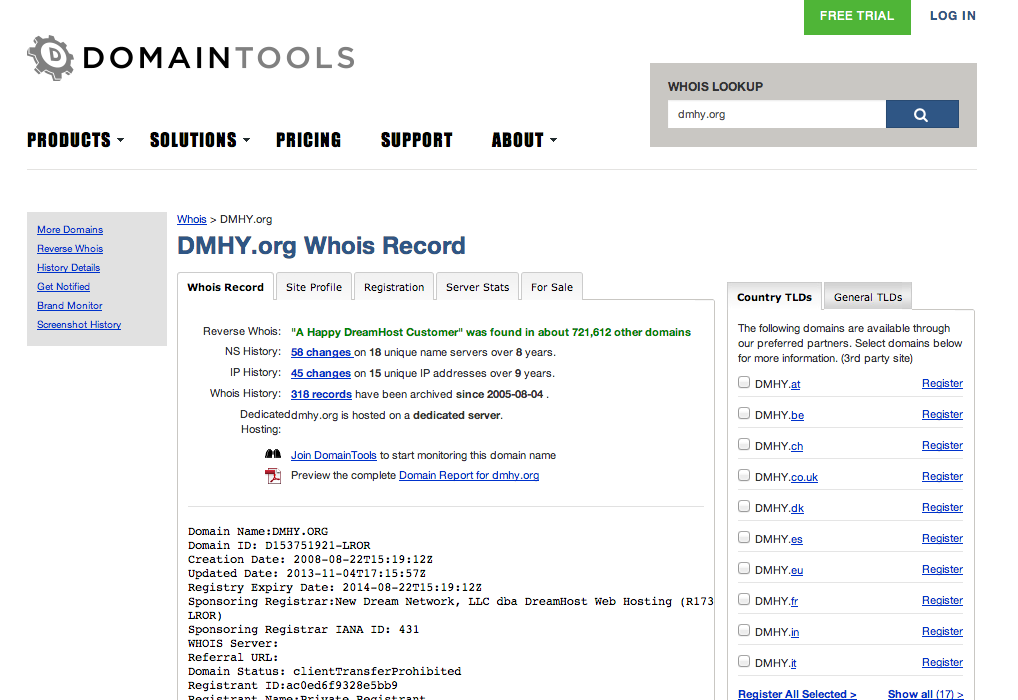Click the Domain ID D153751921-LROR line

click(279, 545)
